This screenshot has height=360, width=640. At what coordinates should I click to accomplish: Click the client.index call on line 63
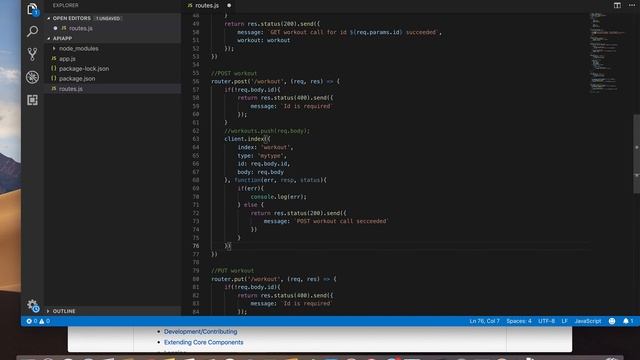click(247, 139)
